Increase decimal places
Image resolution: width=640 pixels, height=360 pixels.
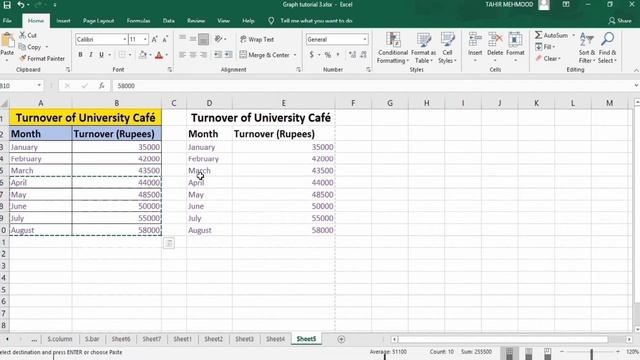point(352,55)
